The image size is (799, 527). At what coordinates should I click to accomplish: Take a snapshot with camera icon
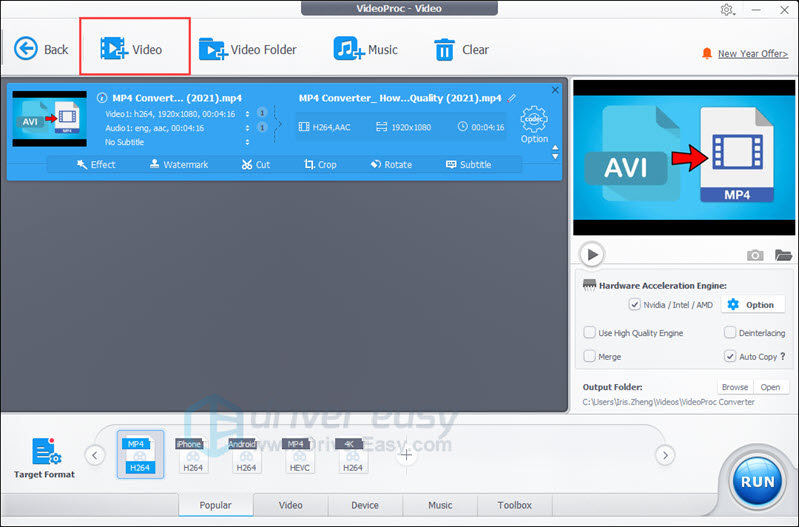(x=755, y=255)
